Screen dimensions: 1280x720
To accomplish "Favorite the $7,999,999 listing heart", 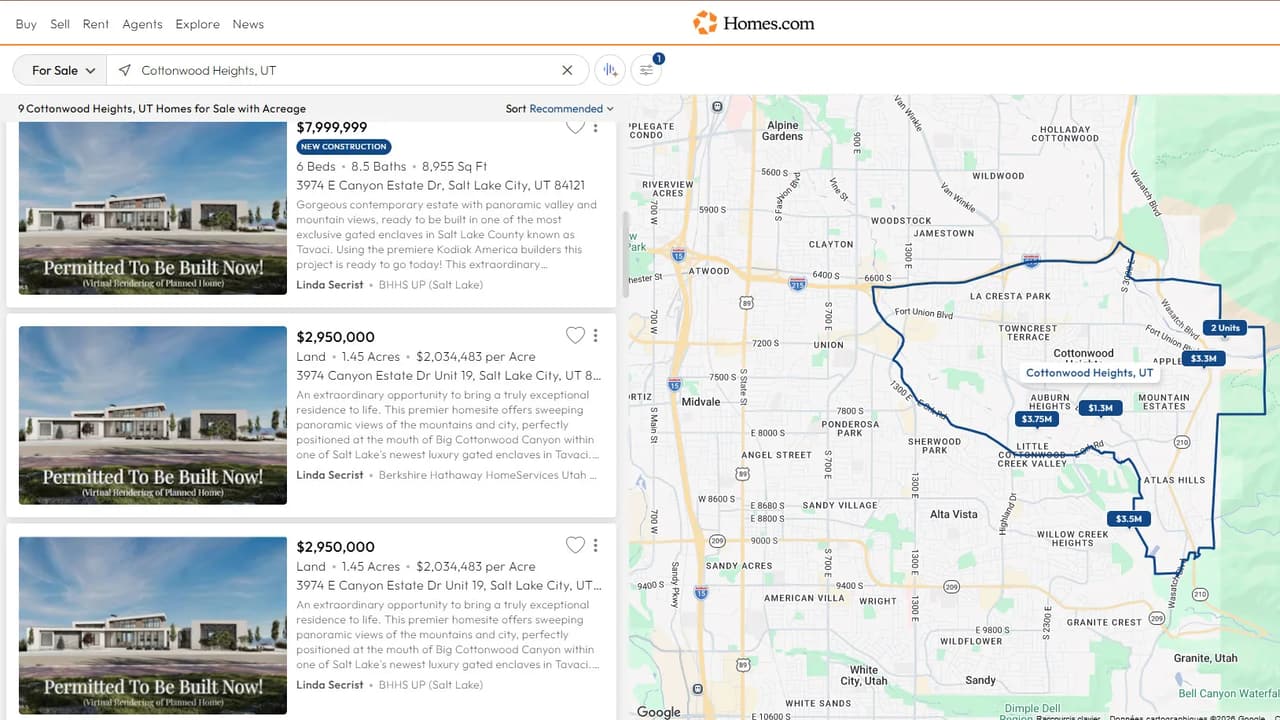I will 575,126.
